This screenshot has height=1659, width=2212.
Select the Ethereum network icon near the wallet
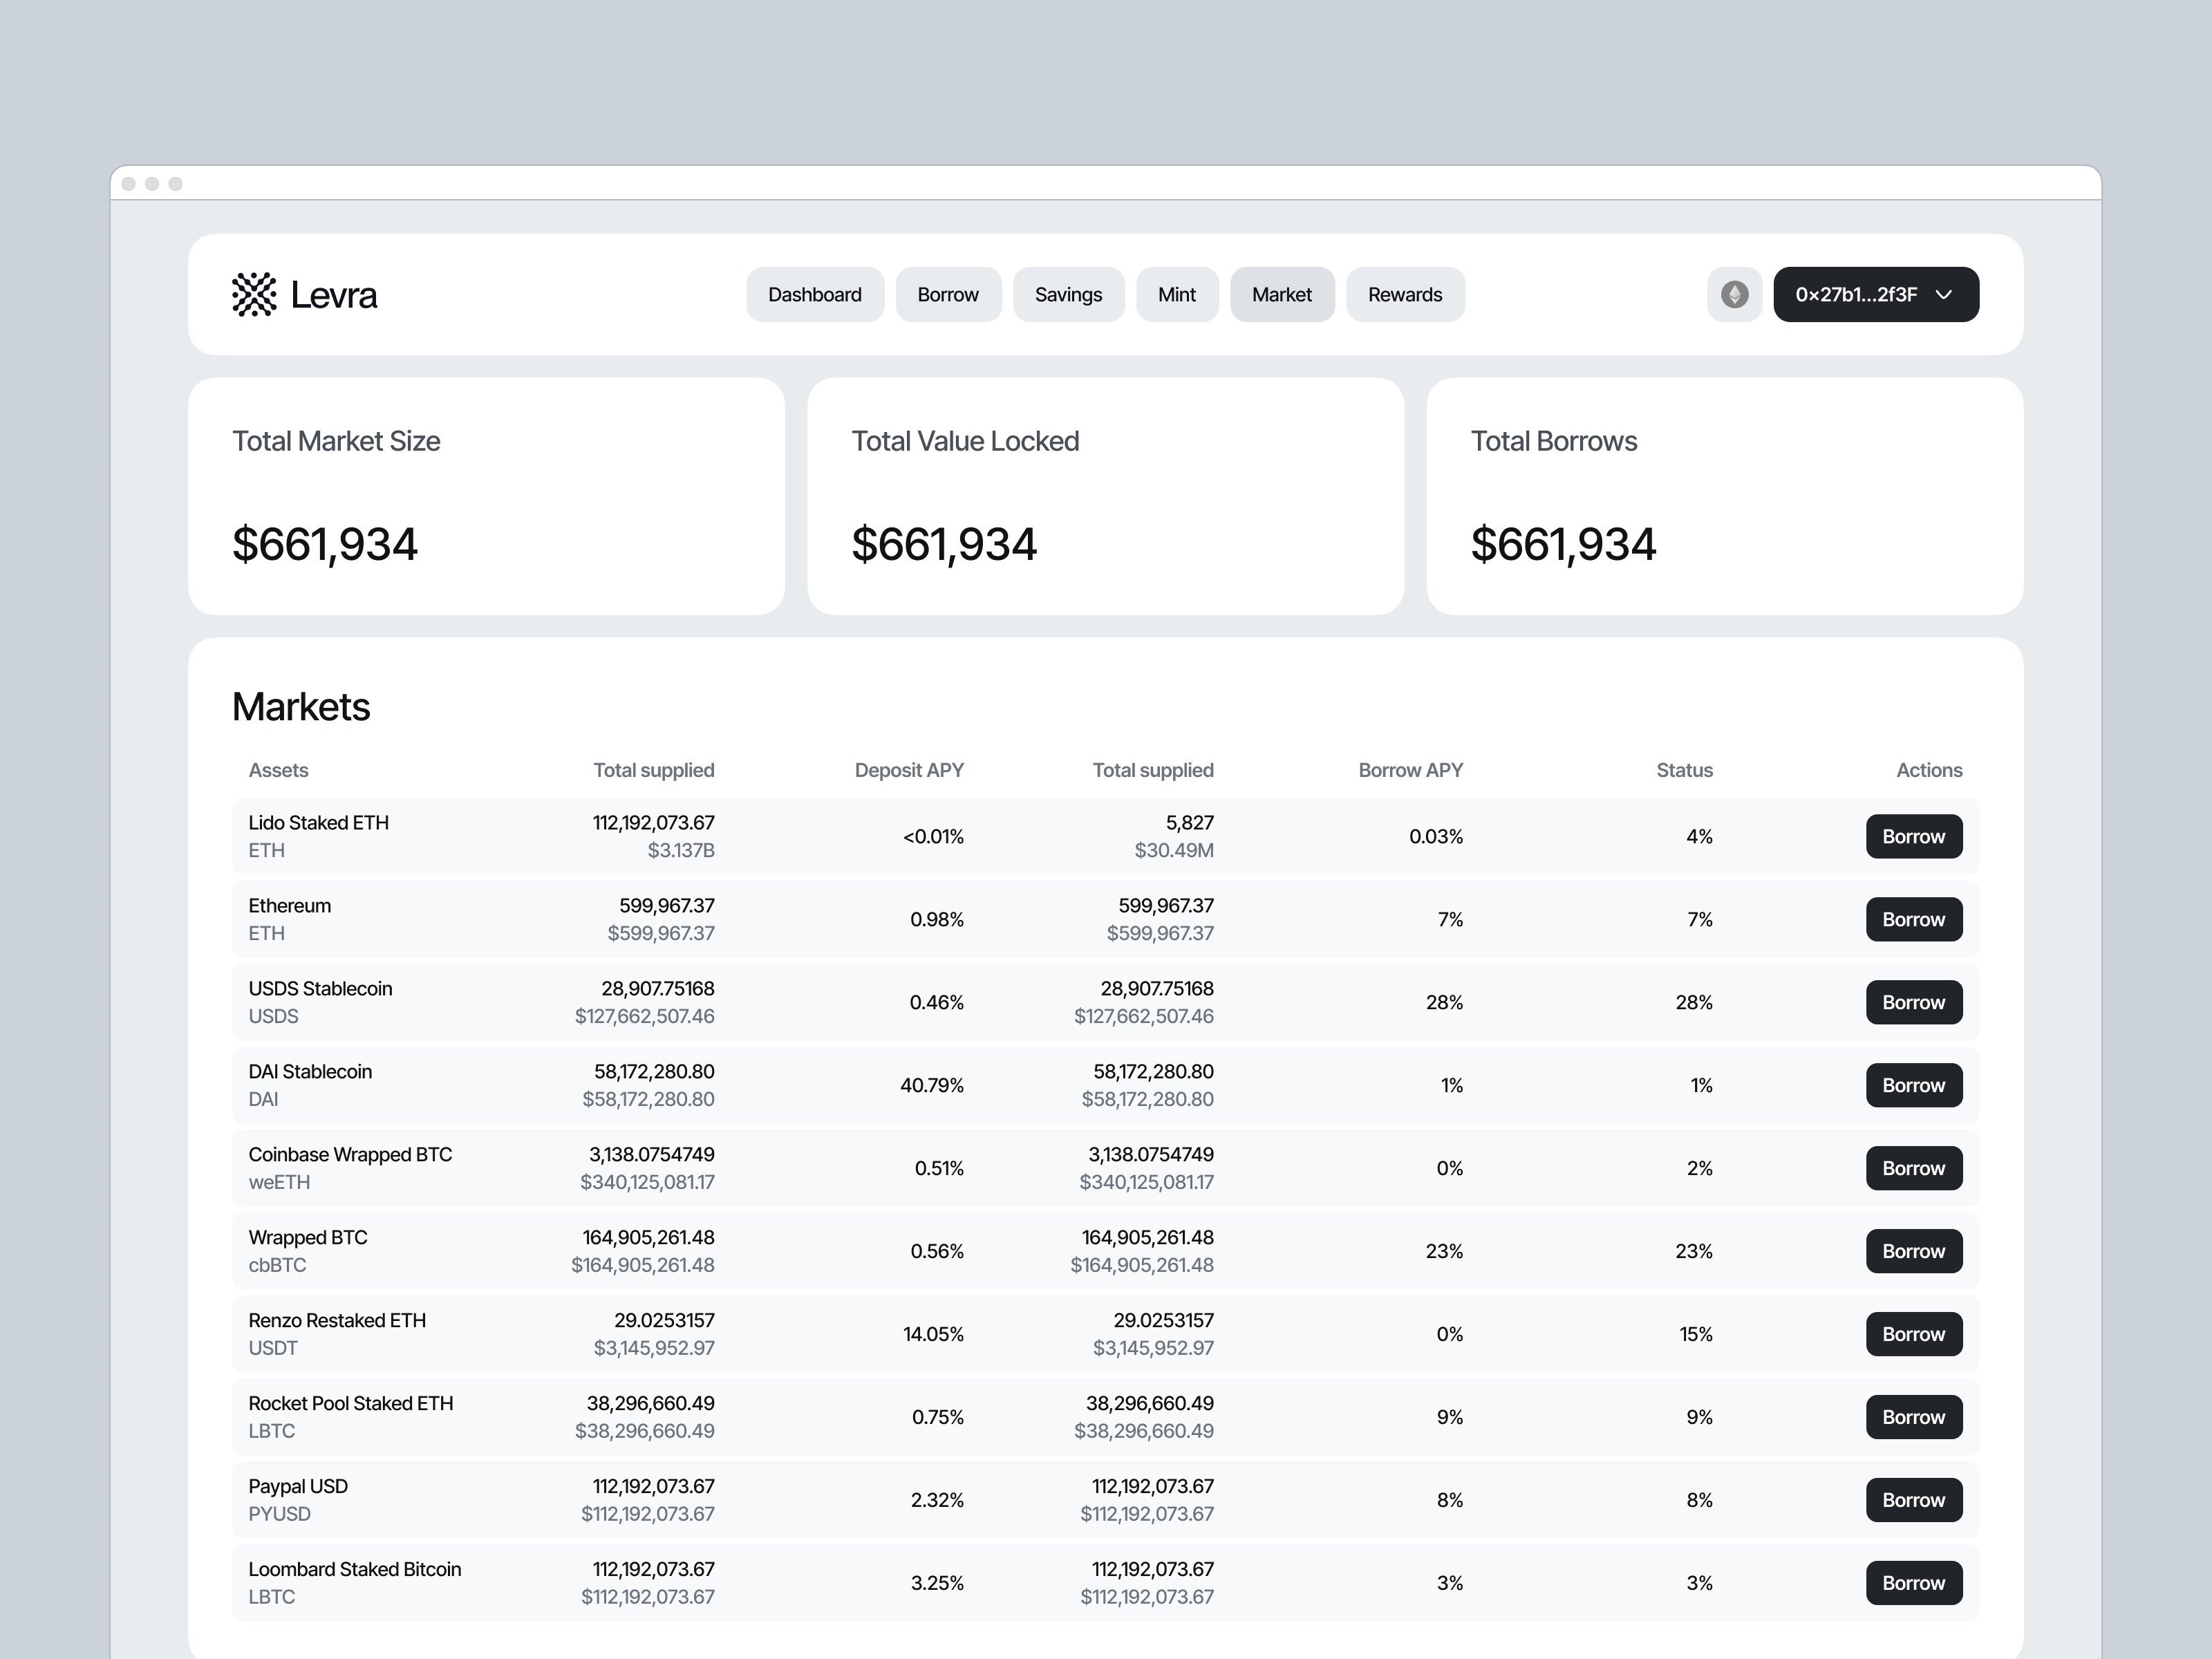1735,294
